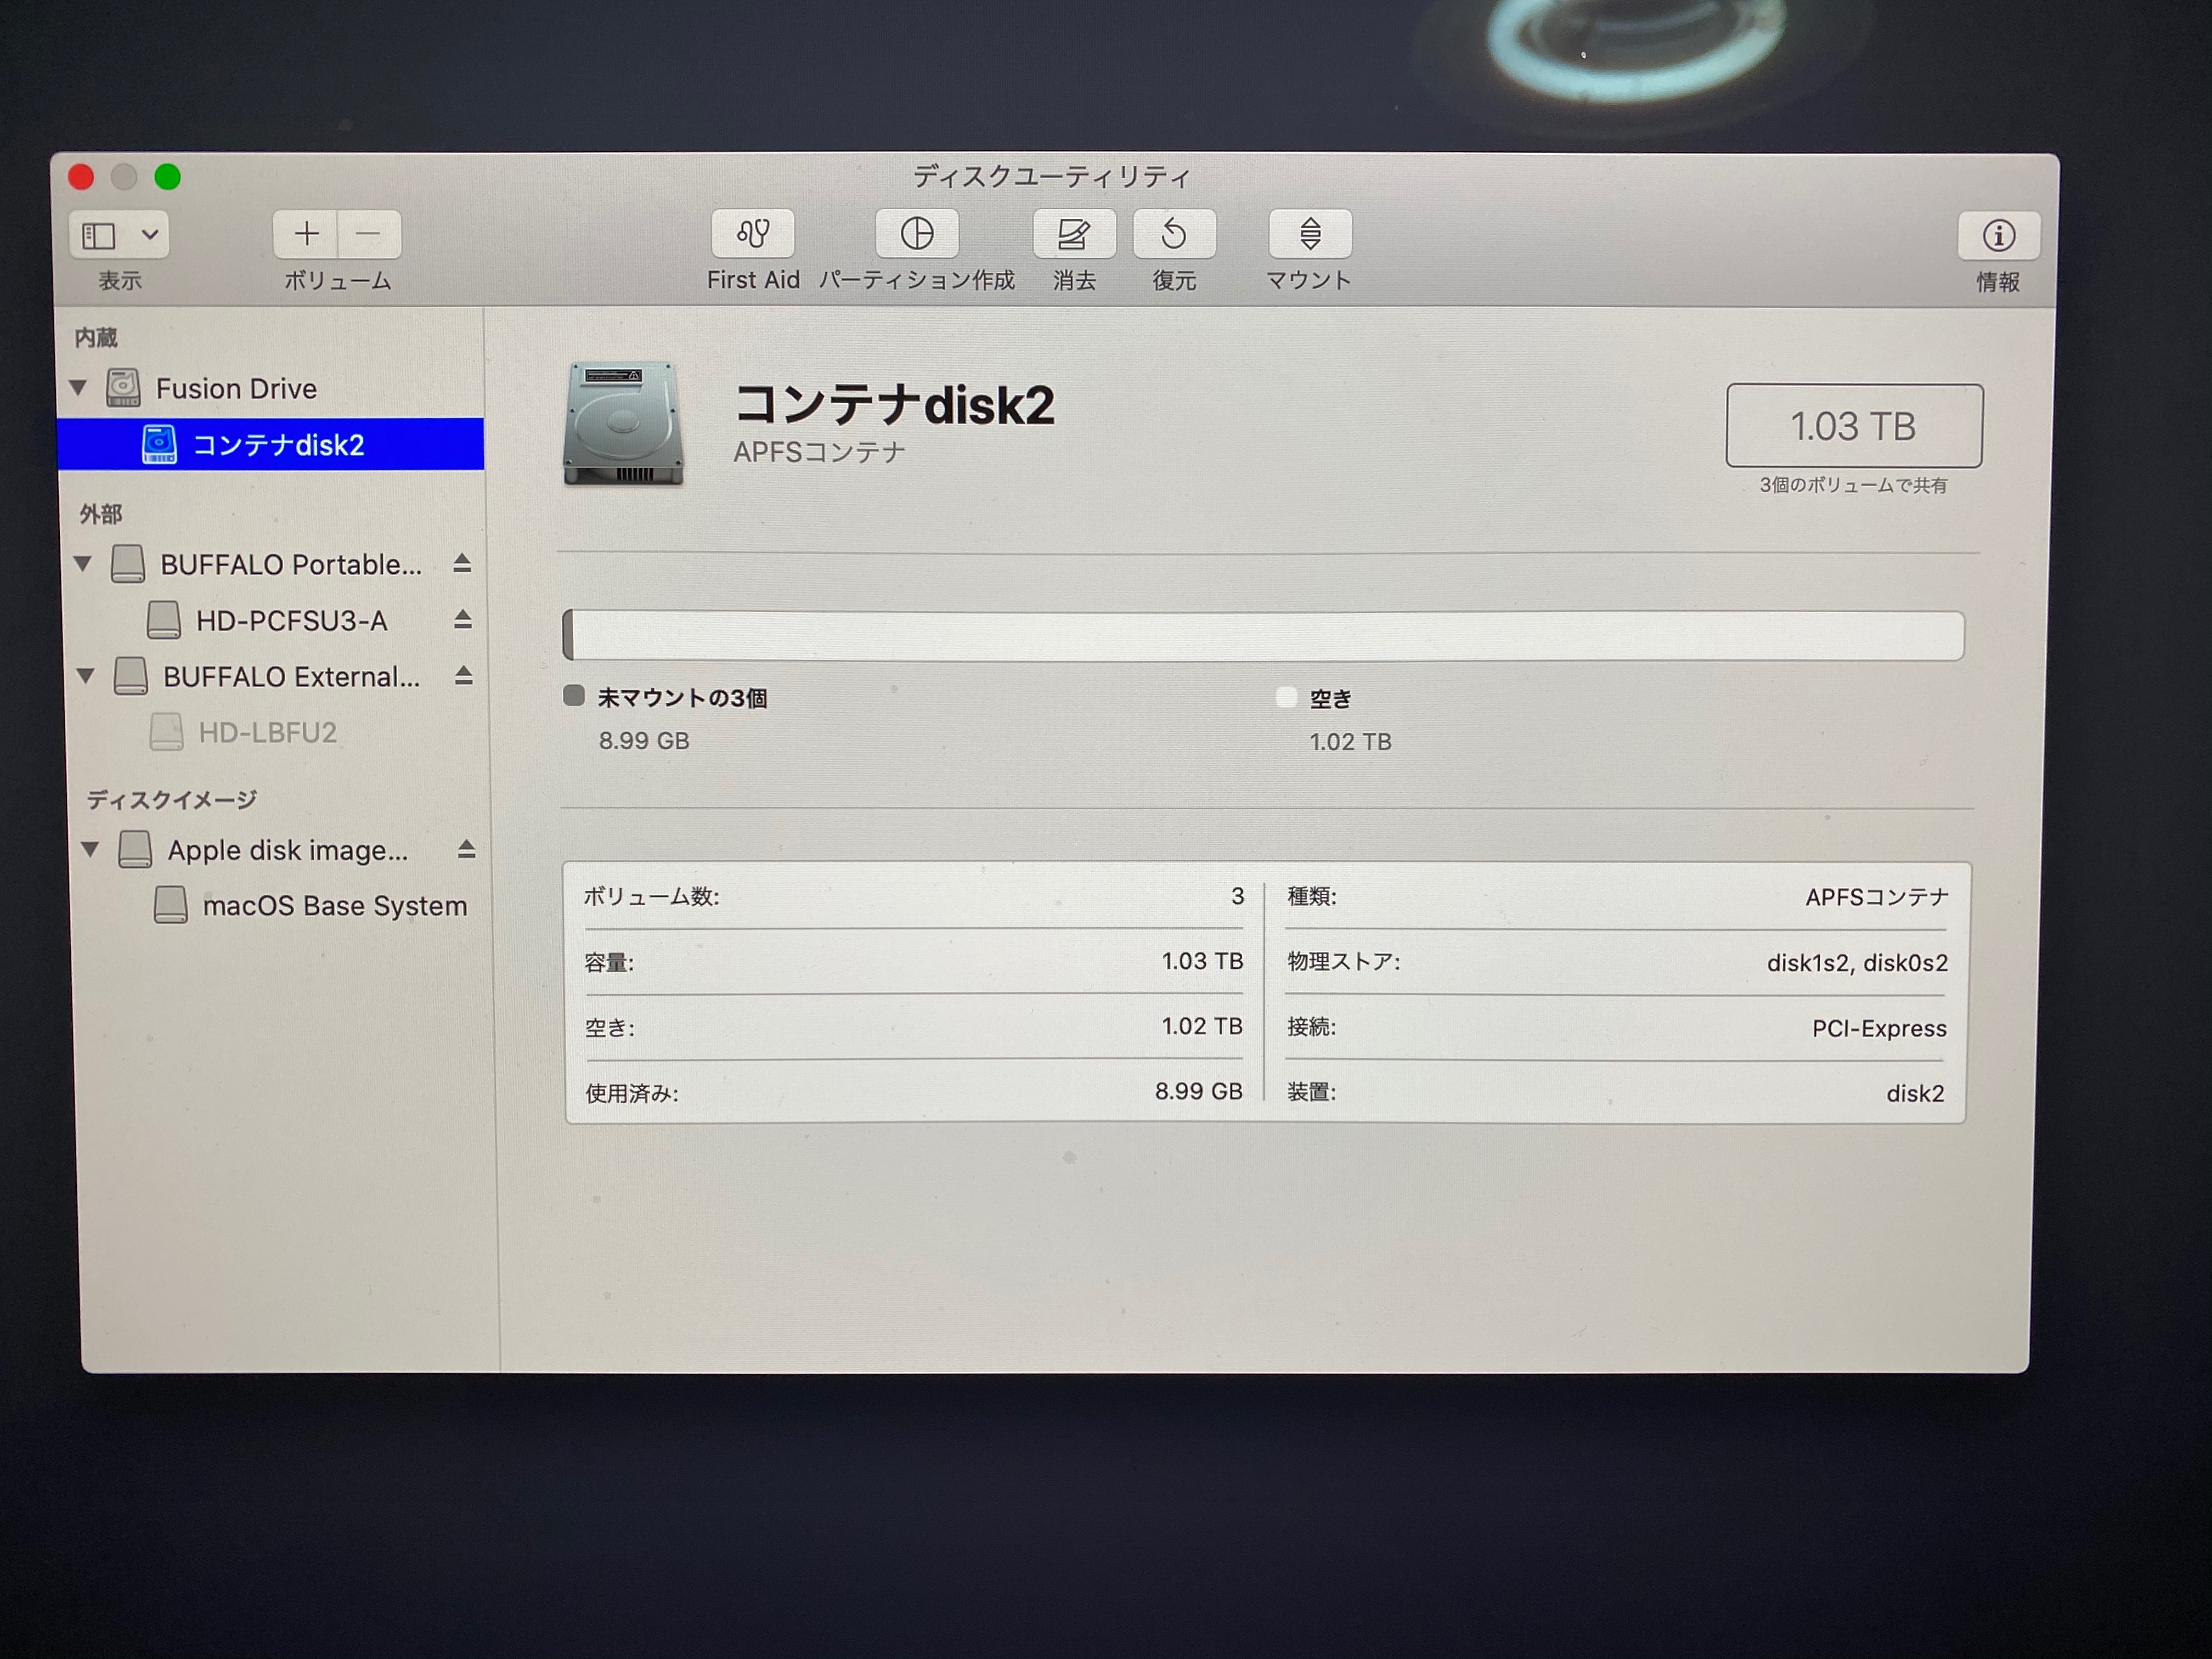
Task: Eject the Apple disk image
Action: click(466, 850)
